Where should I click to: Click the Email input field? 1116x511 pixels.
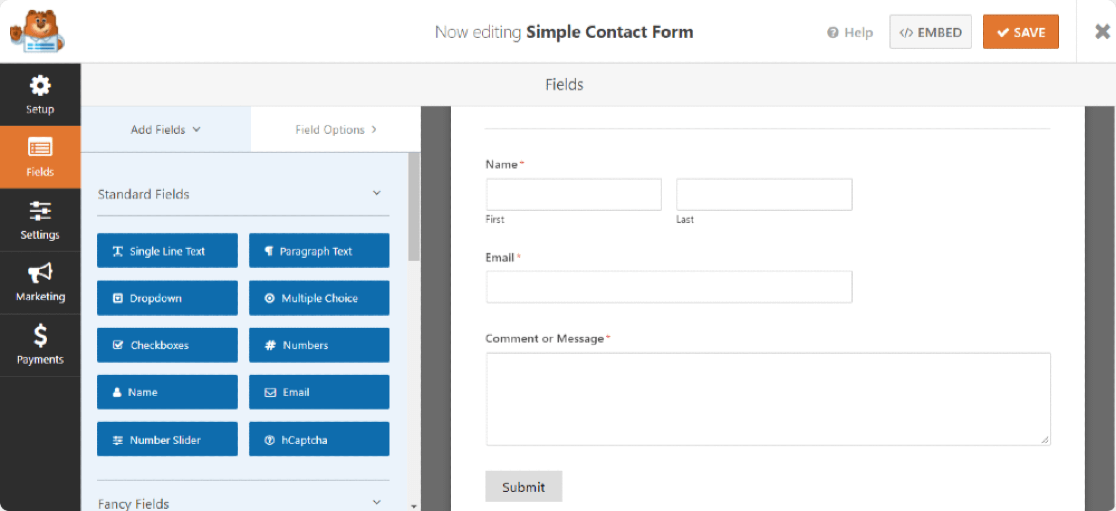[669, 287]
